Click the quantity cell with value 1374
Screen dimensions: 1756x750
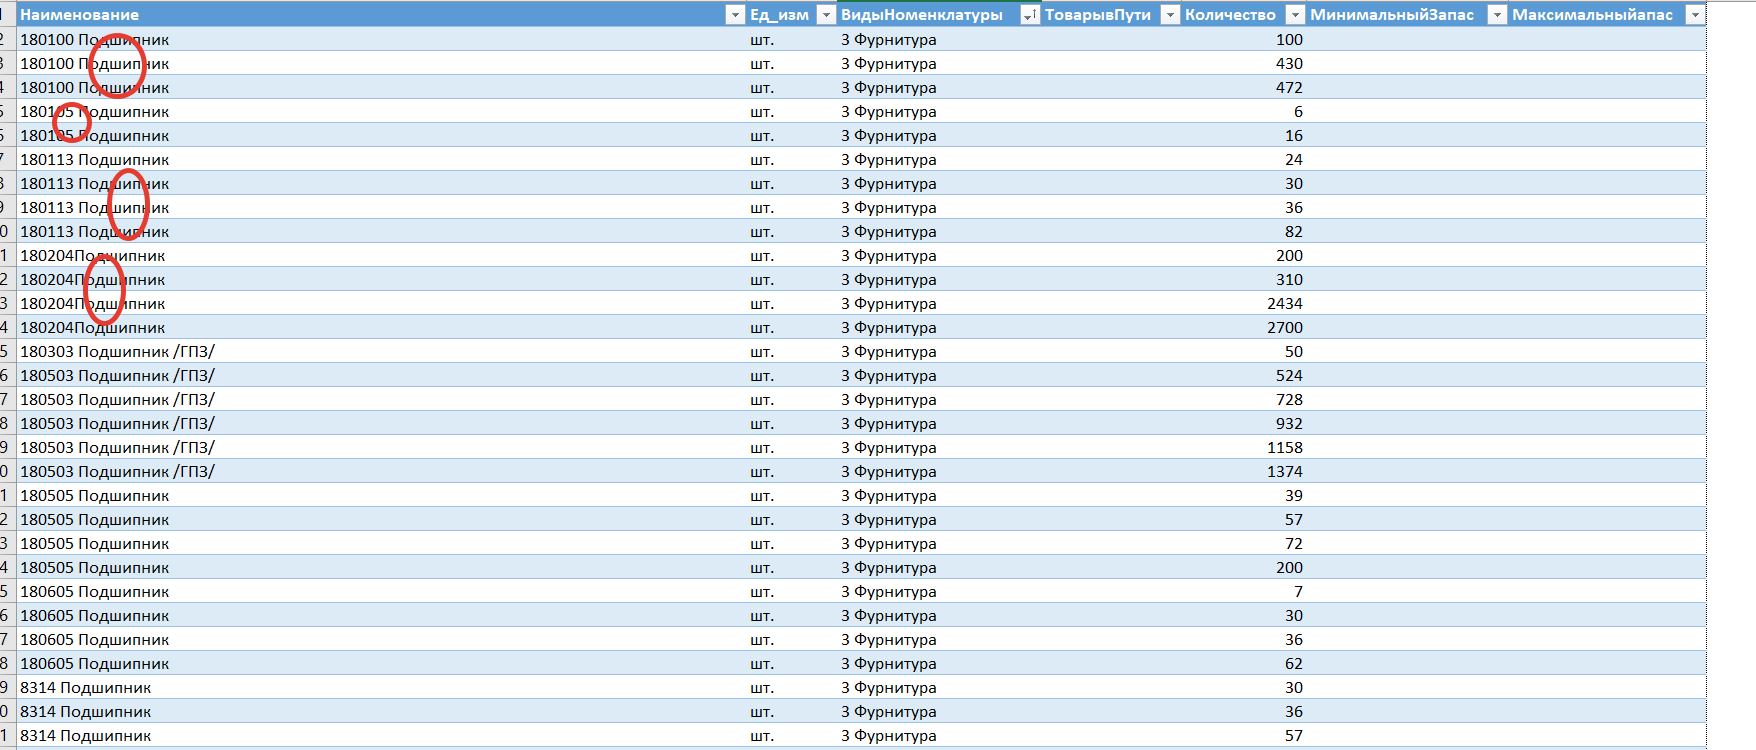1284,472
